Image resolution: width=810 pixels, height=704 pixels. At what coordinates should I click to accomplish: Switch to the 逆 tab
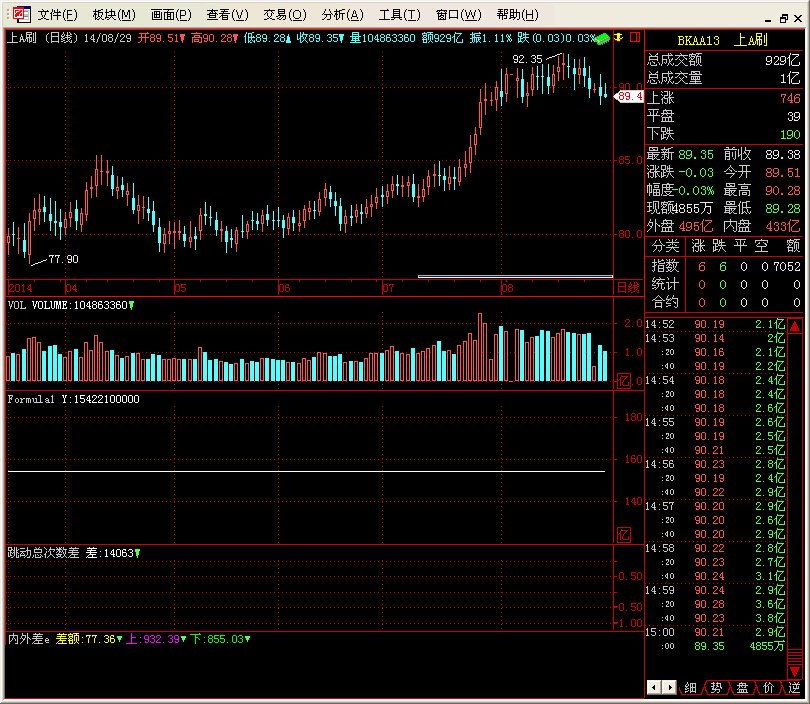click(x=794, y=687)
